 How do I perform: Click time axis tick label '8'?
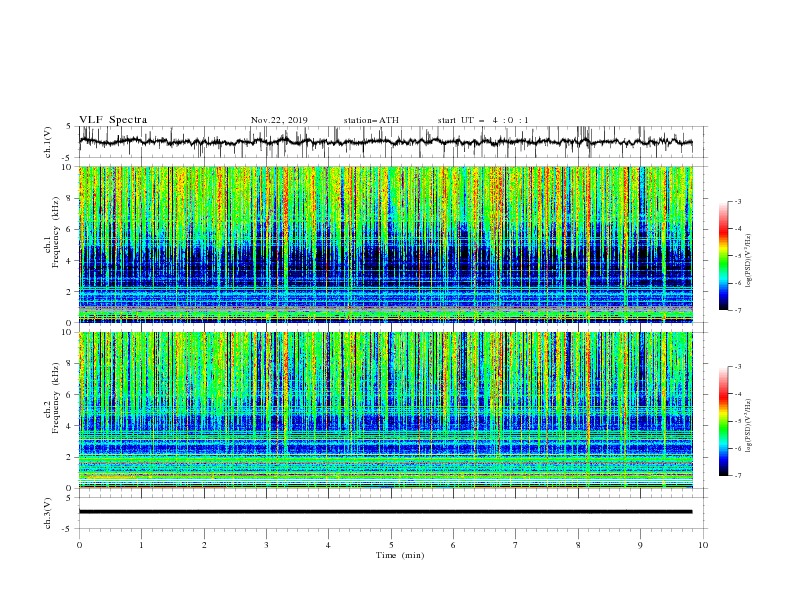[x=578, y=545]
